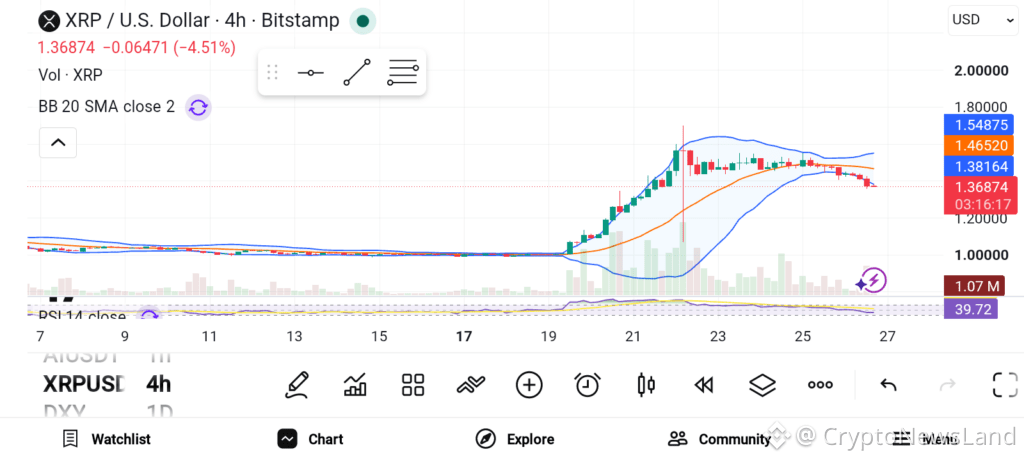Click the green market status dot
The image size is (1024, 461).
pos(363,21)
